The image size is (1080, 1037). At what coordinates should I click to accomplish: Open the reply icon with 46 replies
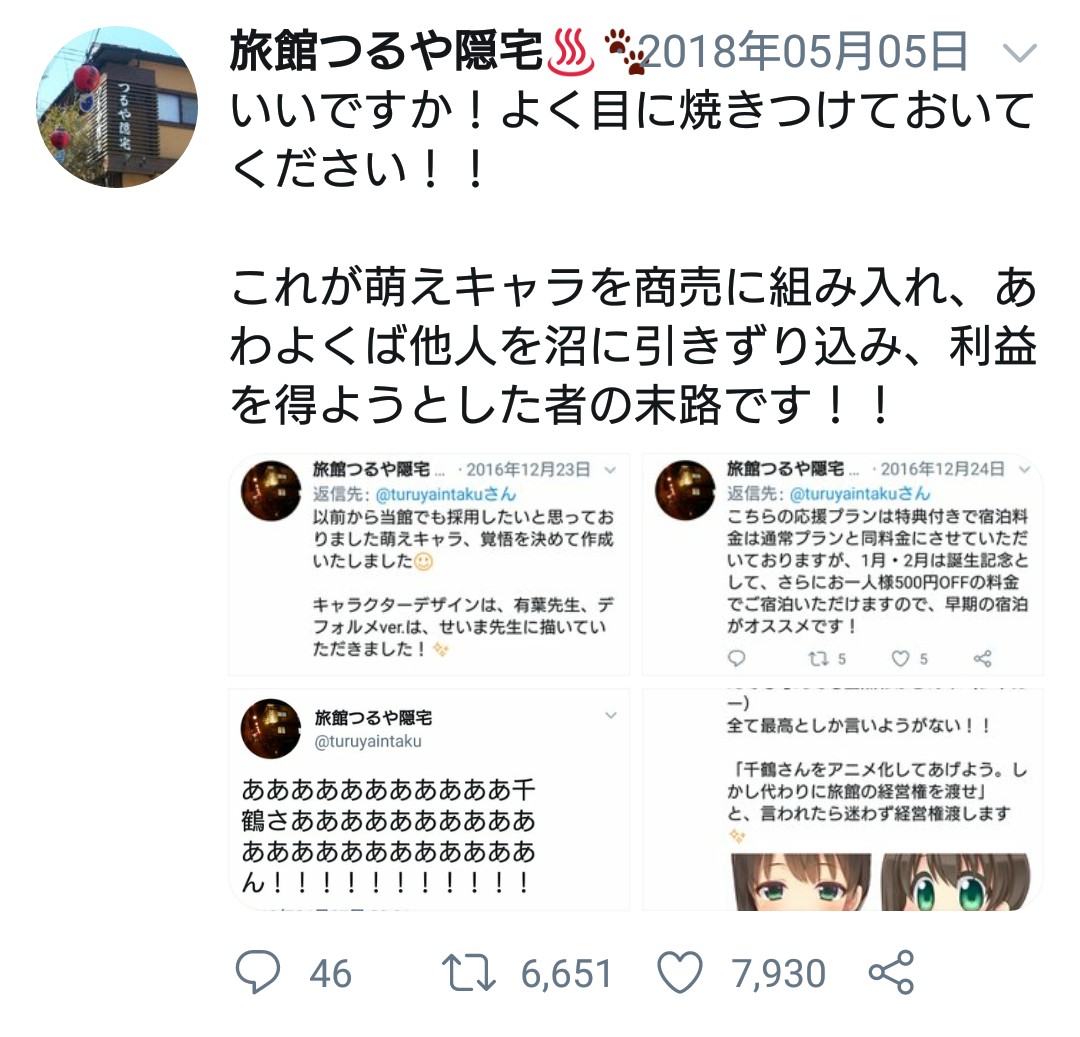tap(258, 972)
